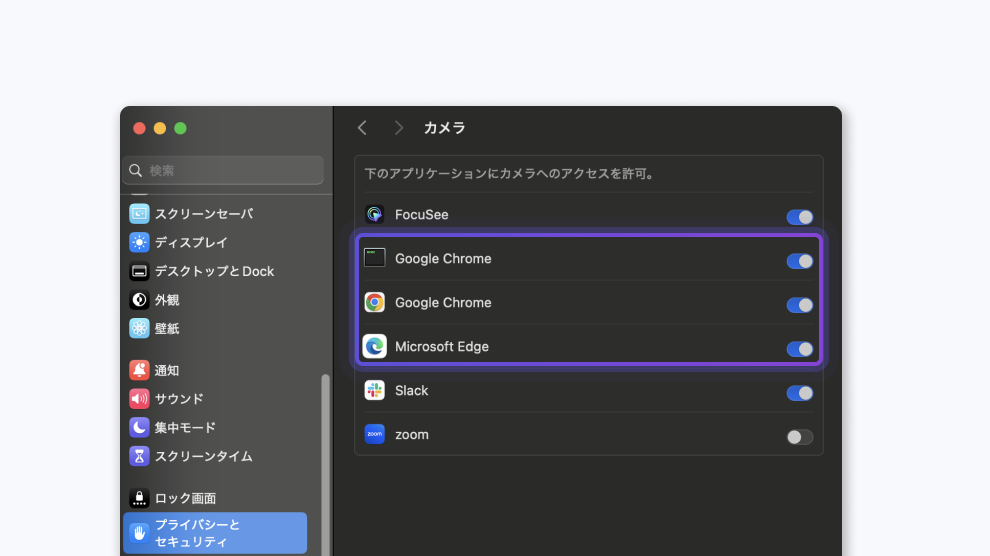The image size is (990, 556).
Task: Go back using the left chevron
Action: 362,128
